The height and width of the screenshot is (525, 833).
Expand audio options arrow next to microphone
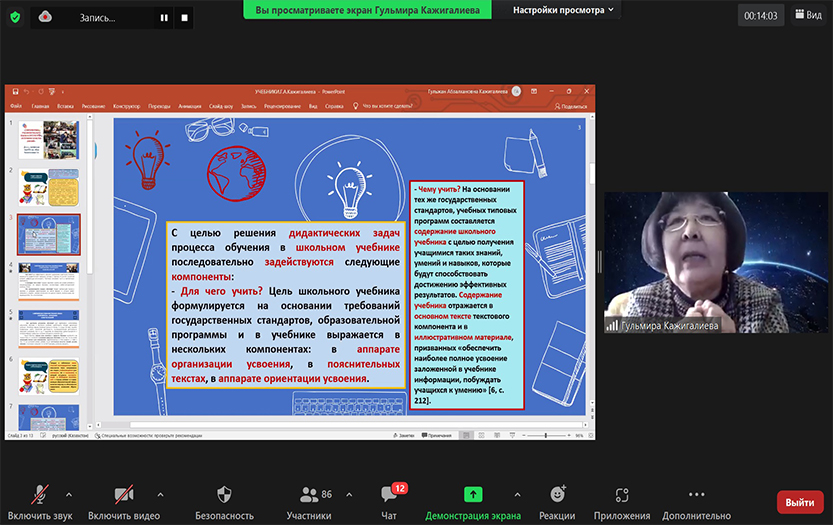(69, 494)
